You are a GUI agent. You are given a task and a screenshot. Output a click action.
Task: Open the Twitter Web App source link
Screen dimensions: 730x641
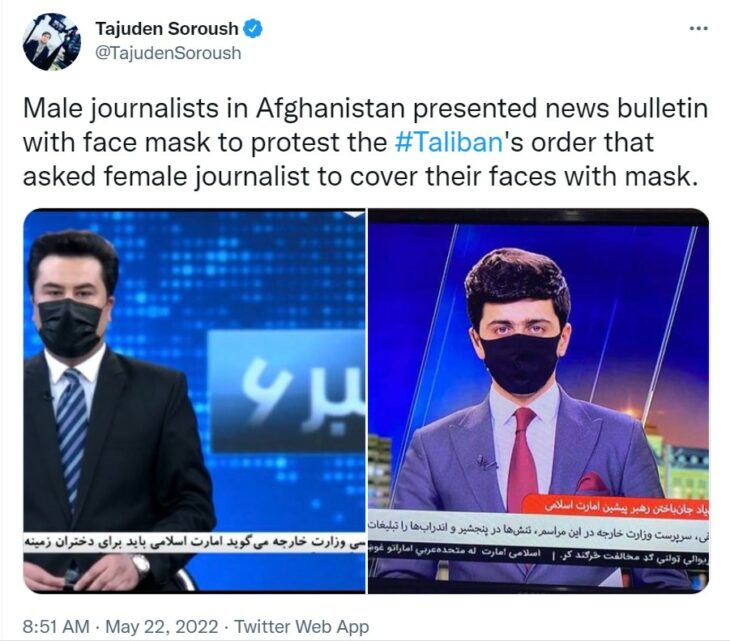pos(301,627)
